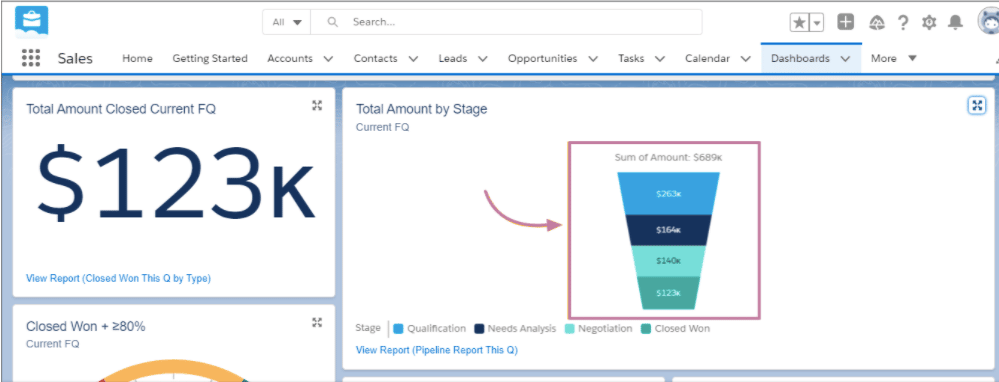Open the Trailhead guidance icon
This screenshot has width=999, height=382.
point(877,22)
